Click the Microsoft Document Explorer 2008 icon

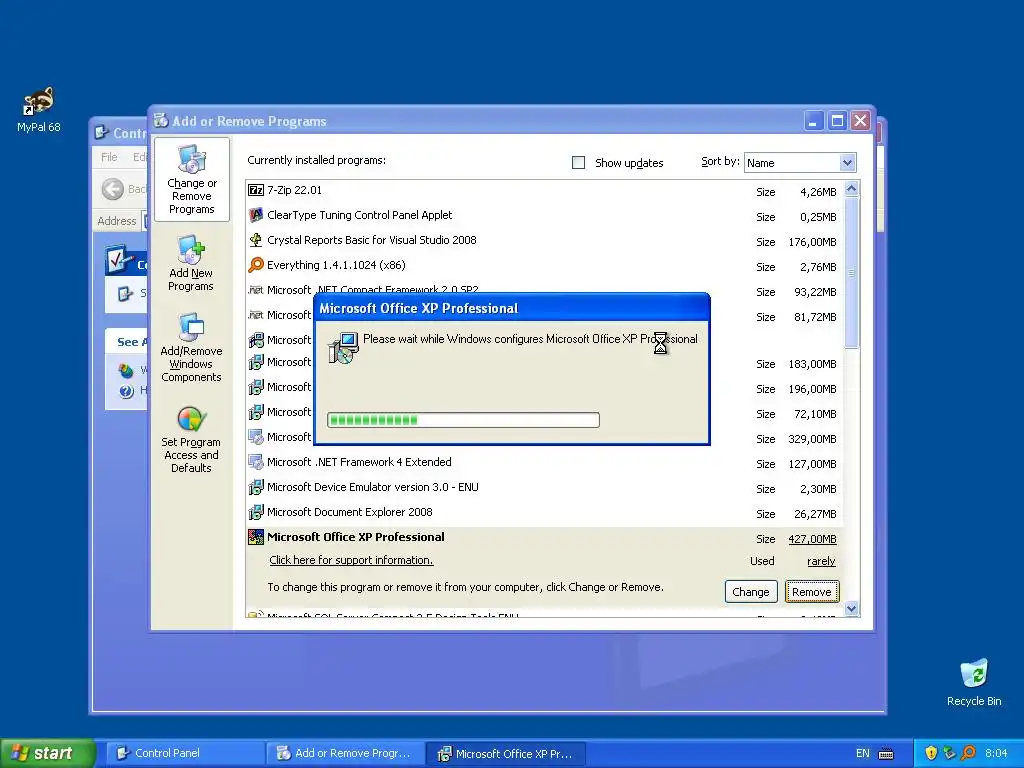point(256,512)
